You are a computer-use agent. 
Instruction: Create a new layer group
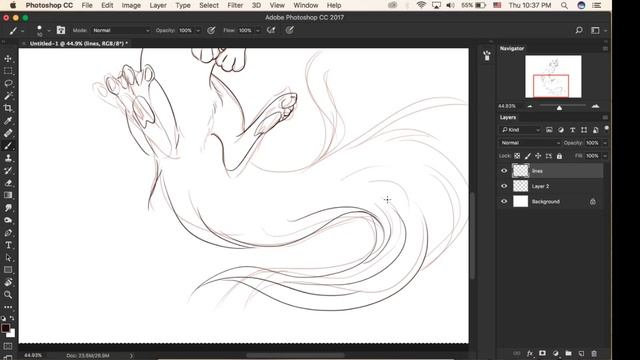(569, 353)
